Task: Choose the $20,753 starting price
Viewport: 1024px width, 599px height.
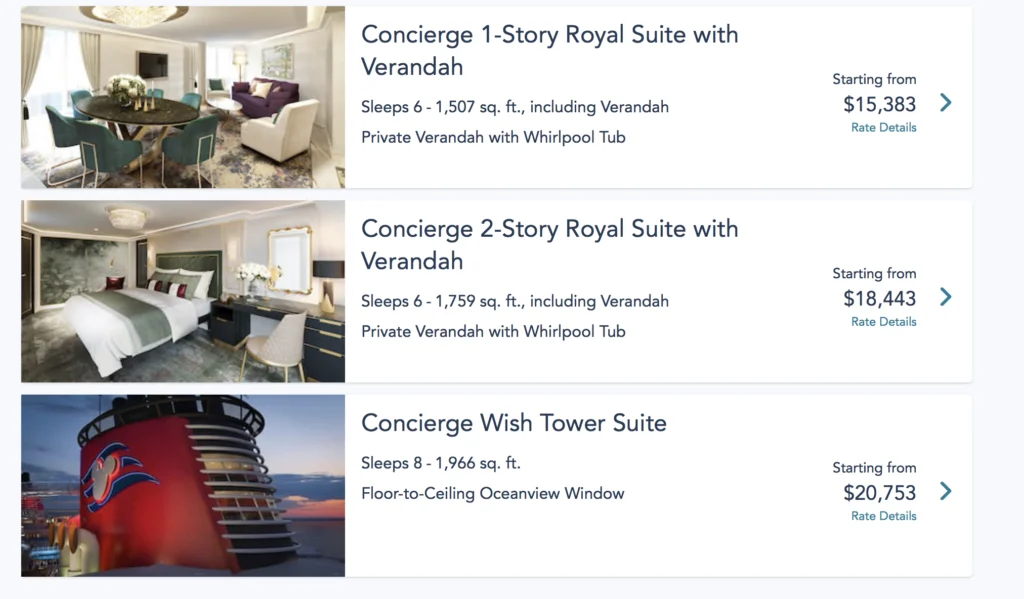Action: 879,492
